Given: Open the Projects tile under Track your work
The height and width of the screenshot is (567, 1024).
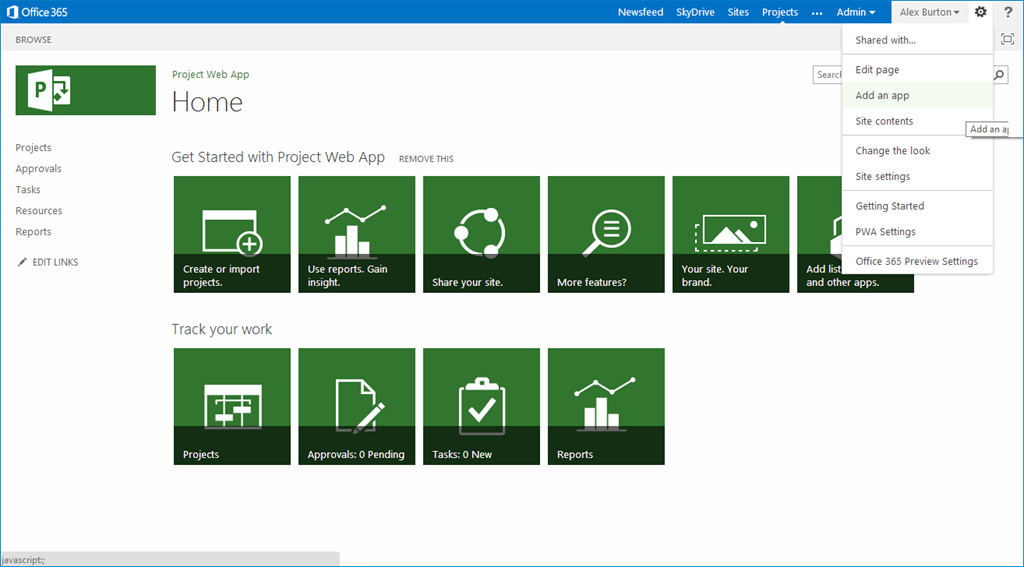Looking at the screenshot, I should [x=232, y=406].
